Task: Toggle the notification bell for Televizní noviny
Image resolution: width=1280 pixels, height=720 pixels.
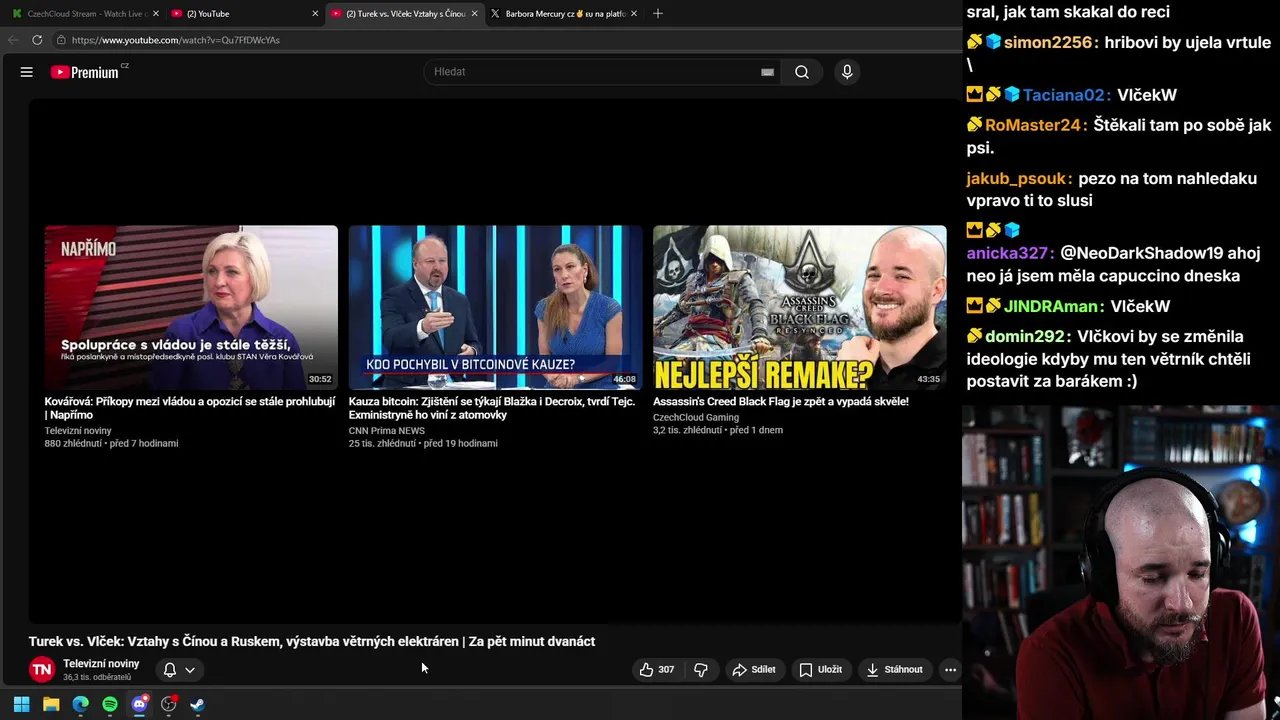Action: point(170,670)
